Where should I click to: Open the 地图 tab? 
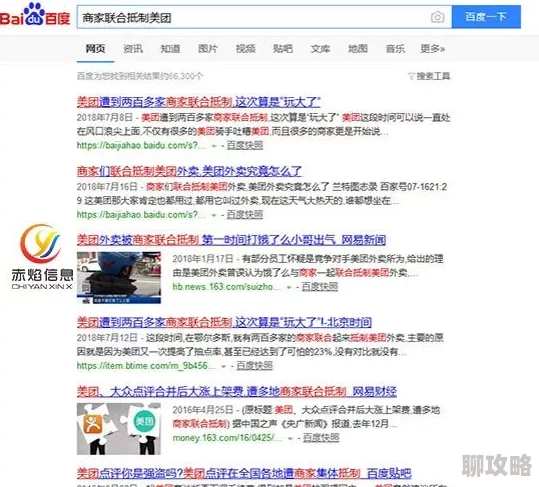click(358, 49)
